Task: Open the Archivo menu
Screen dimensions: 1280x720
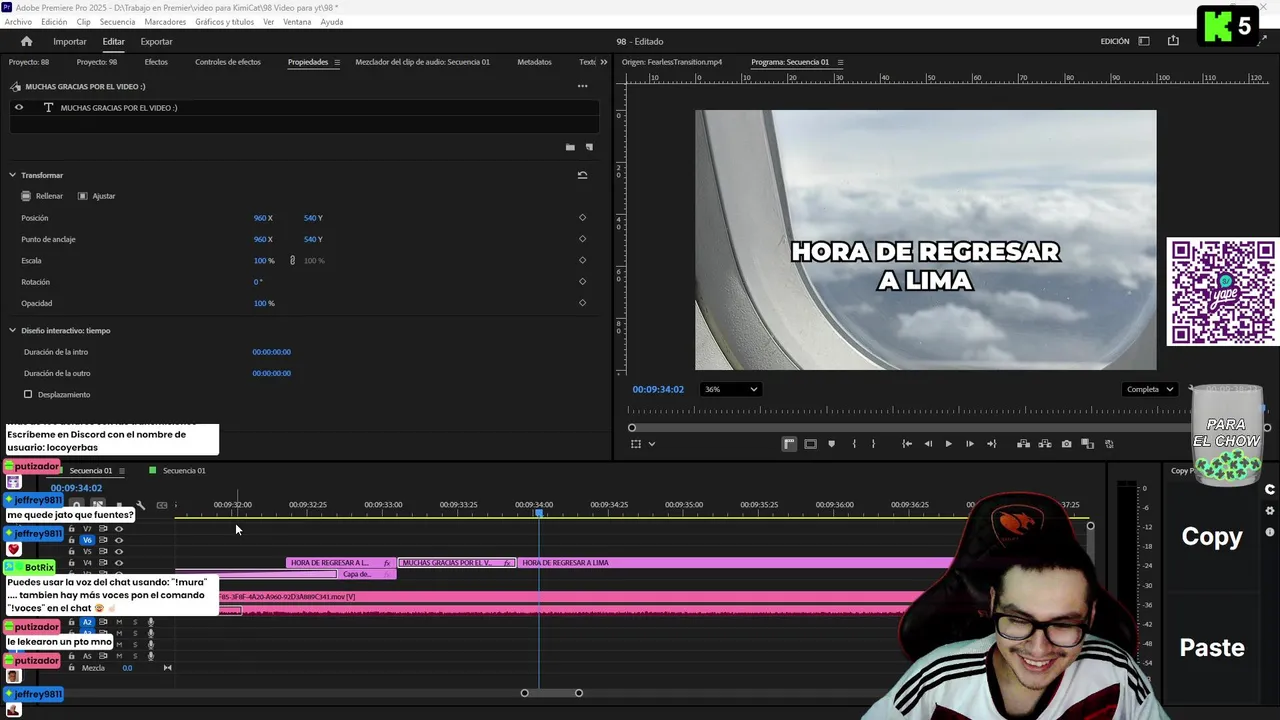Action: [18, 22]
